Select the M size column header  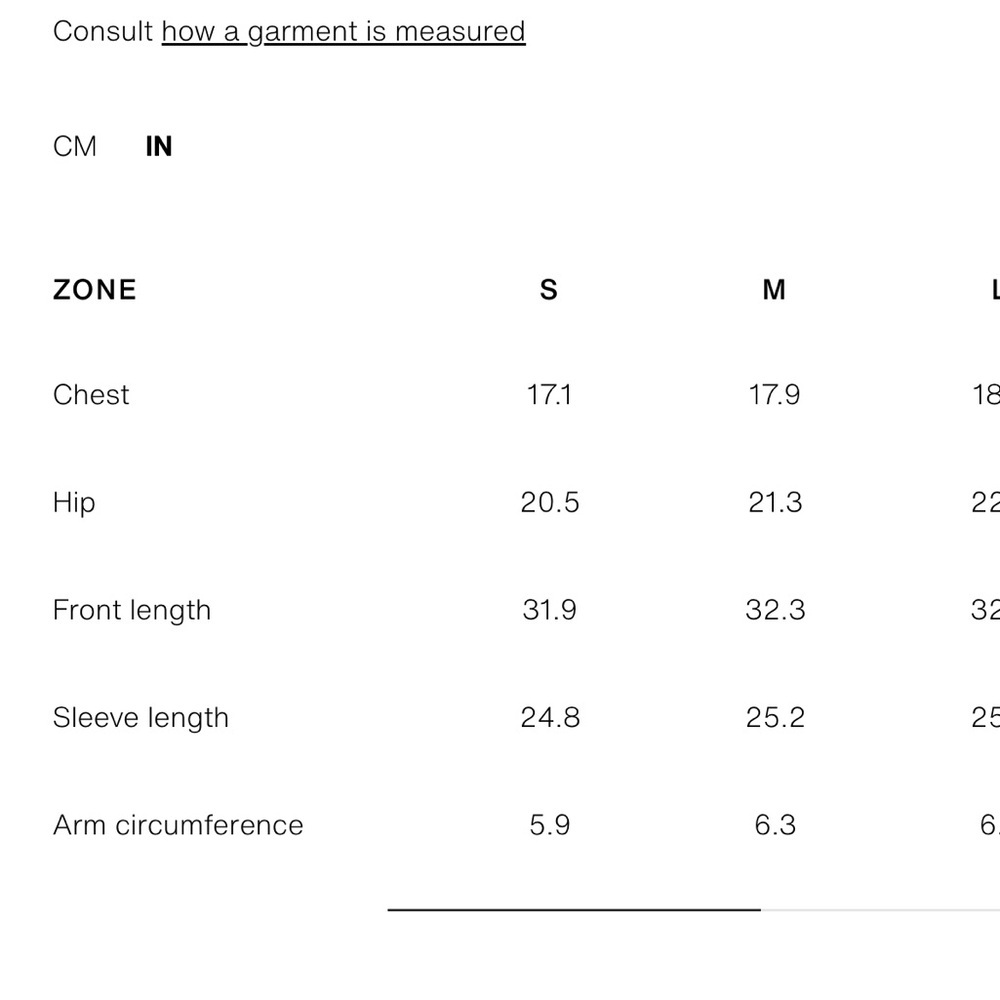point(774,290)
